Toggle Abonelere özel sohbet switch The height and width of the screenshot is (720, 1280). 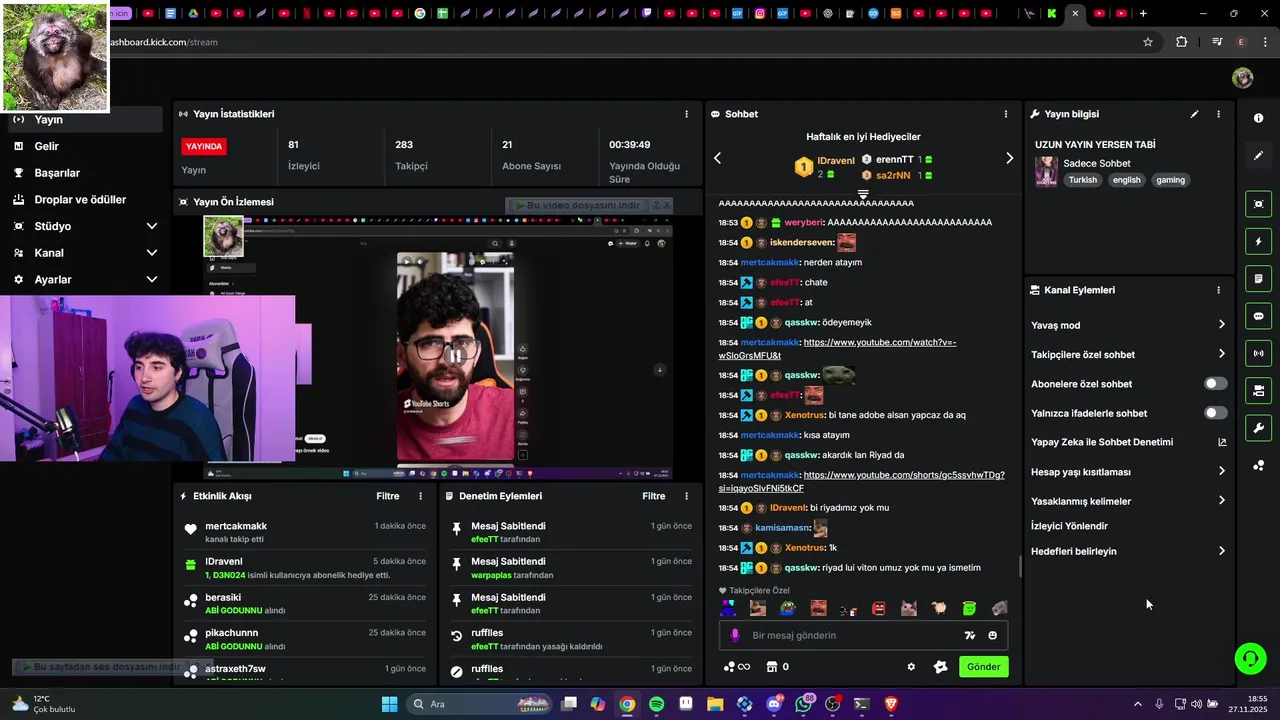point(1215,384)
